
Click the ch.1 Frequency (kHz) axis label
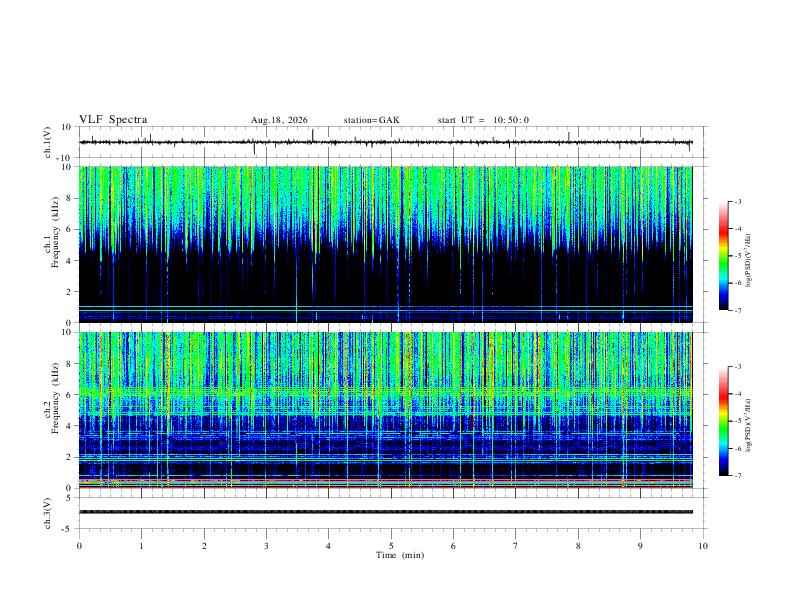(52, 245)
